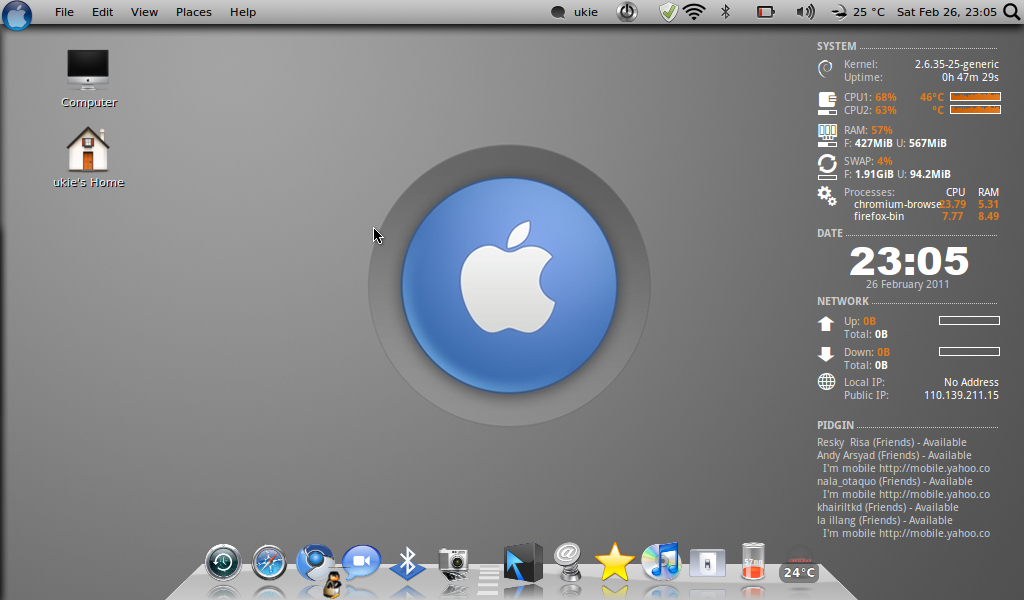
Task: Click the Local IP No Address text
Action: pos(970,382)
